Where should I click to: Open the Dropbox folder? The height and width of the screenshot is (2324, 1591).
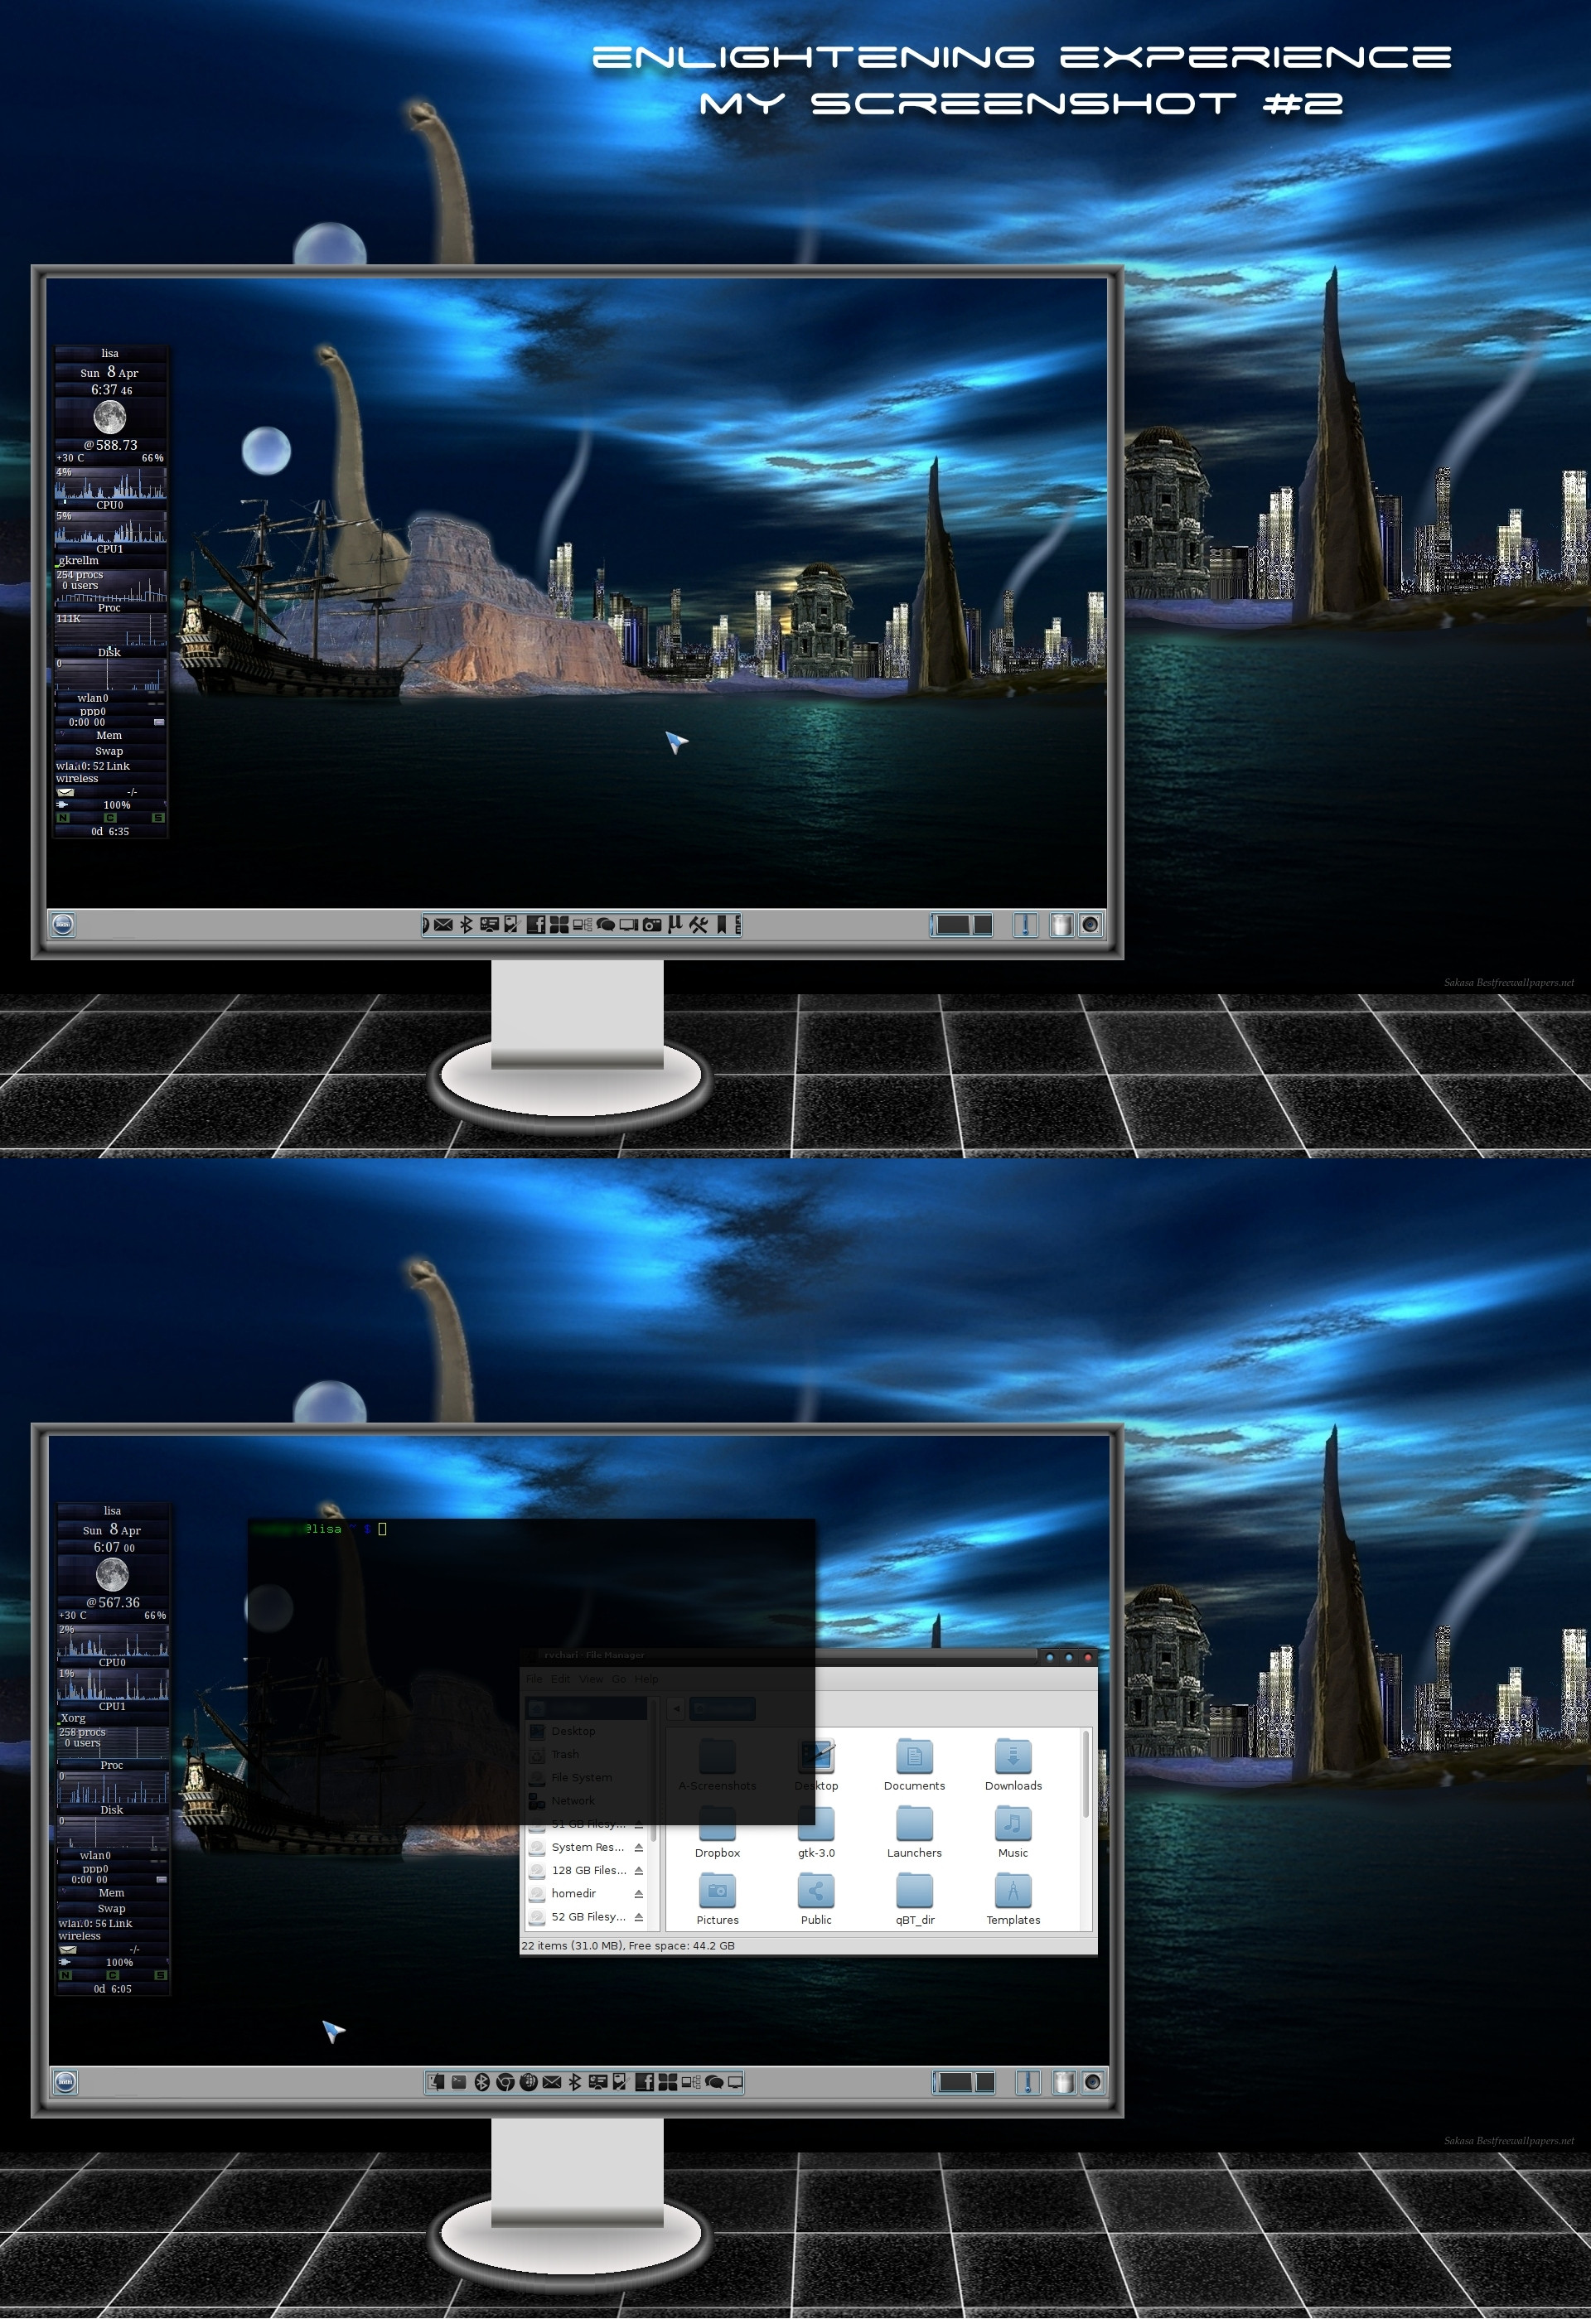(x=717, y=1833)
